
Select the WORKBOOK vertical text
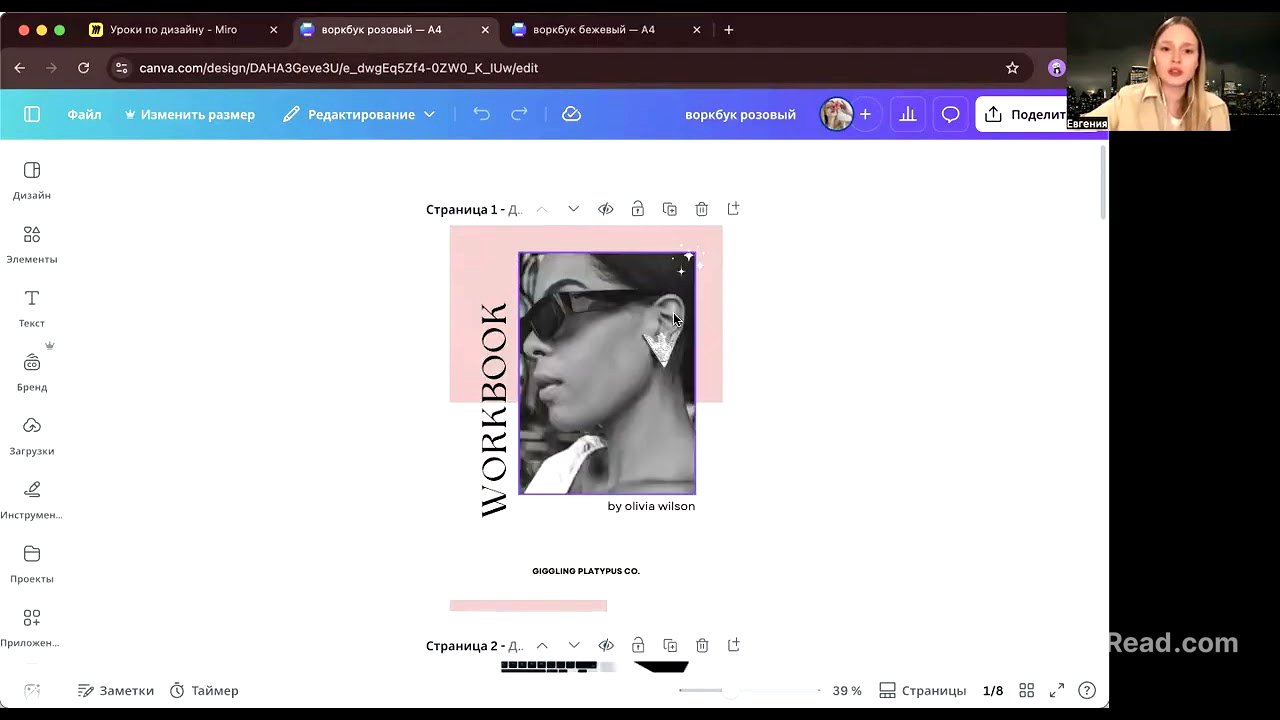pos(494,410)
